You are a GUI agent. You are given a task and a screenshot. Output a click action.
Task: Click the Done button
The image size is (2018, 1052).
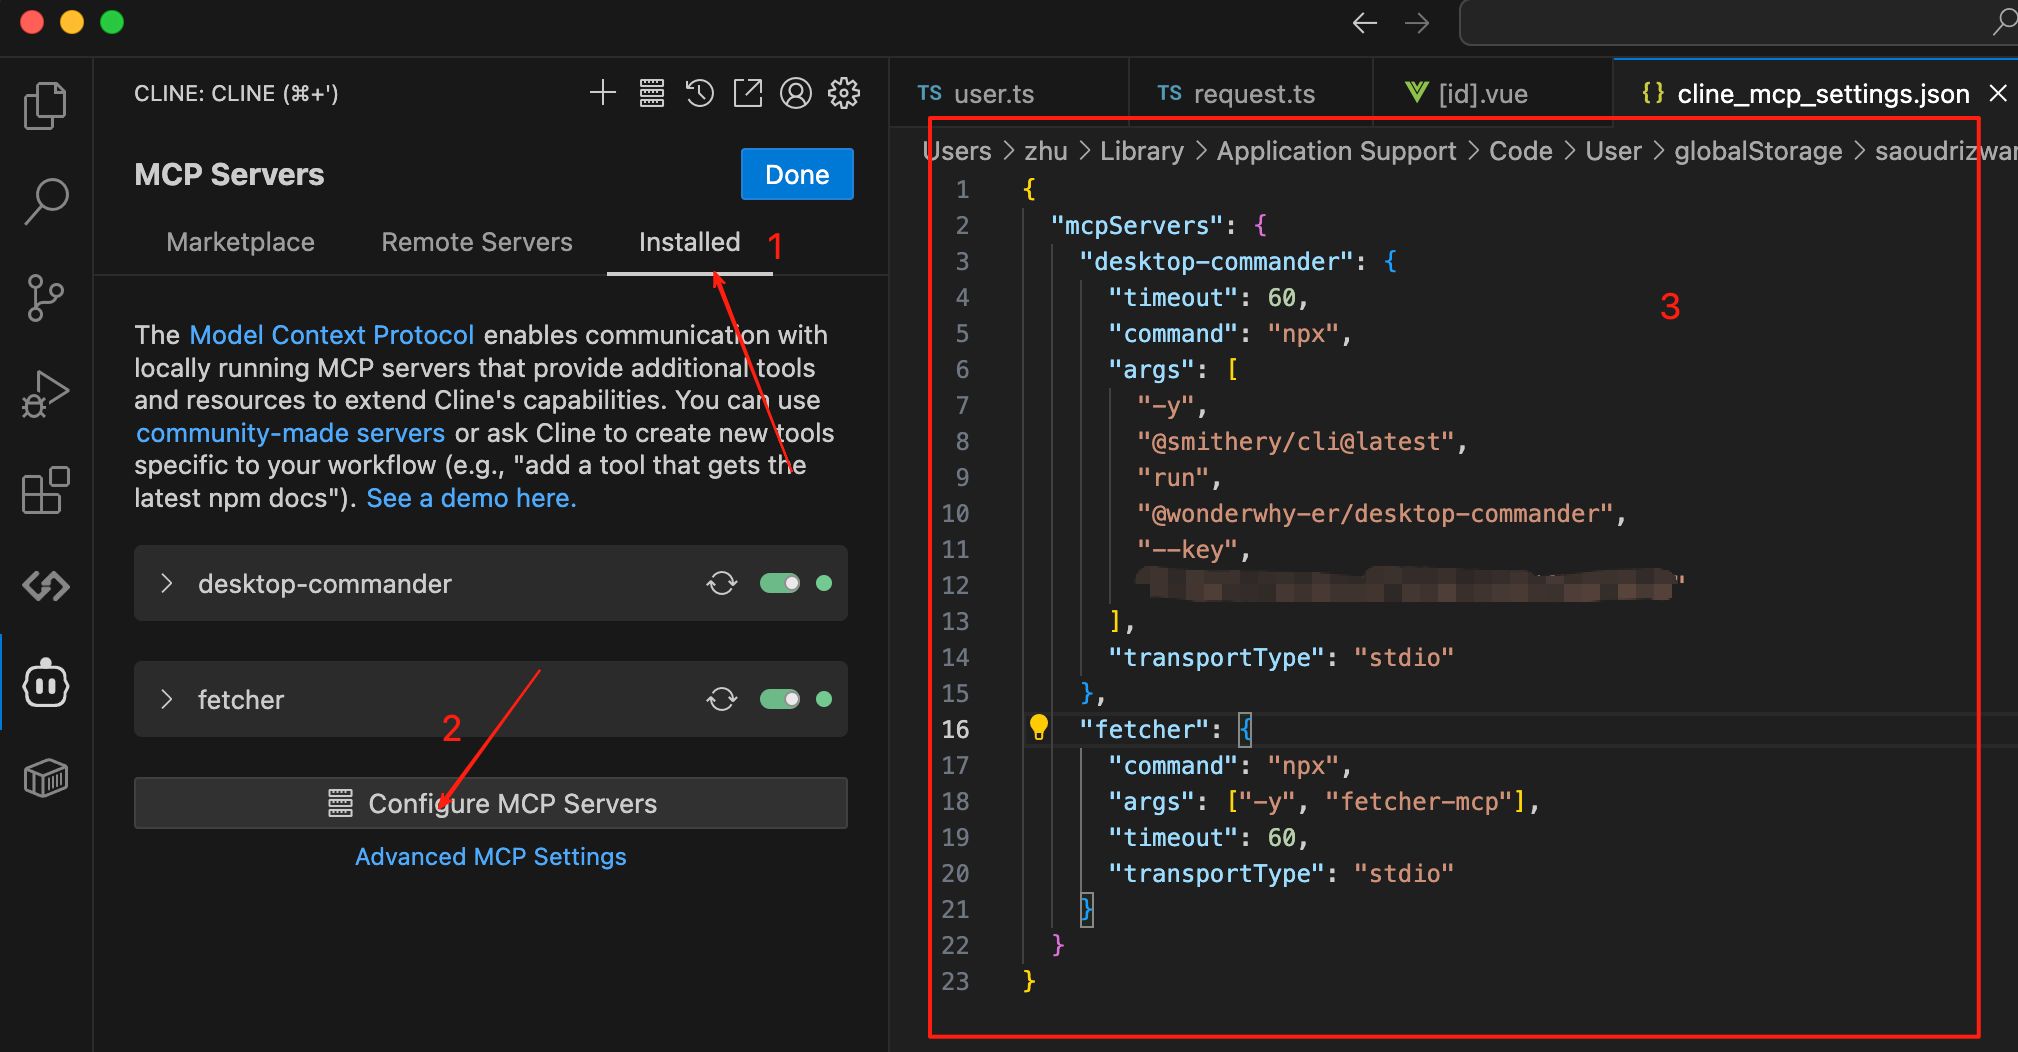point(797,174)
